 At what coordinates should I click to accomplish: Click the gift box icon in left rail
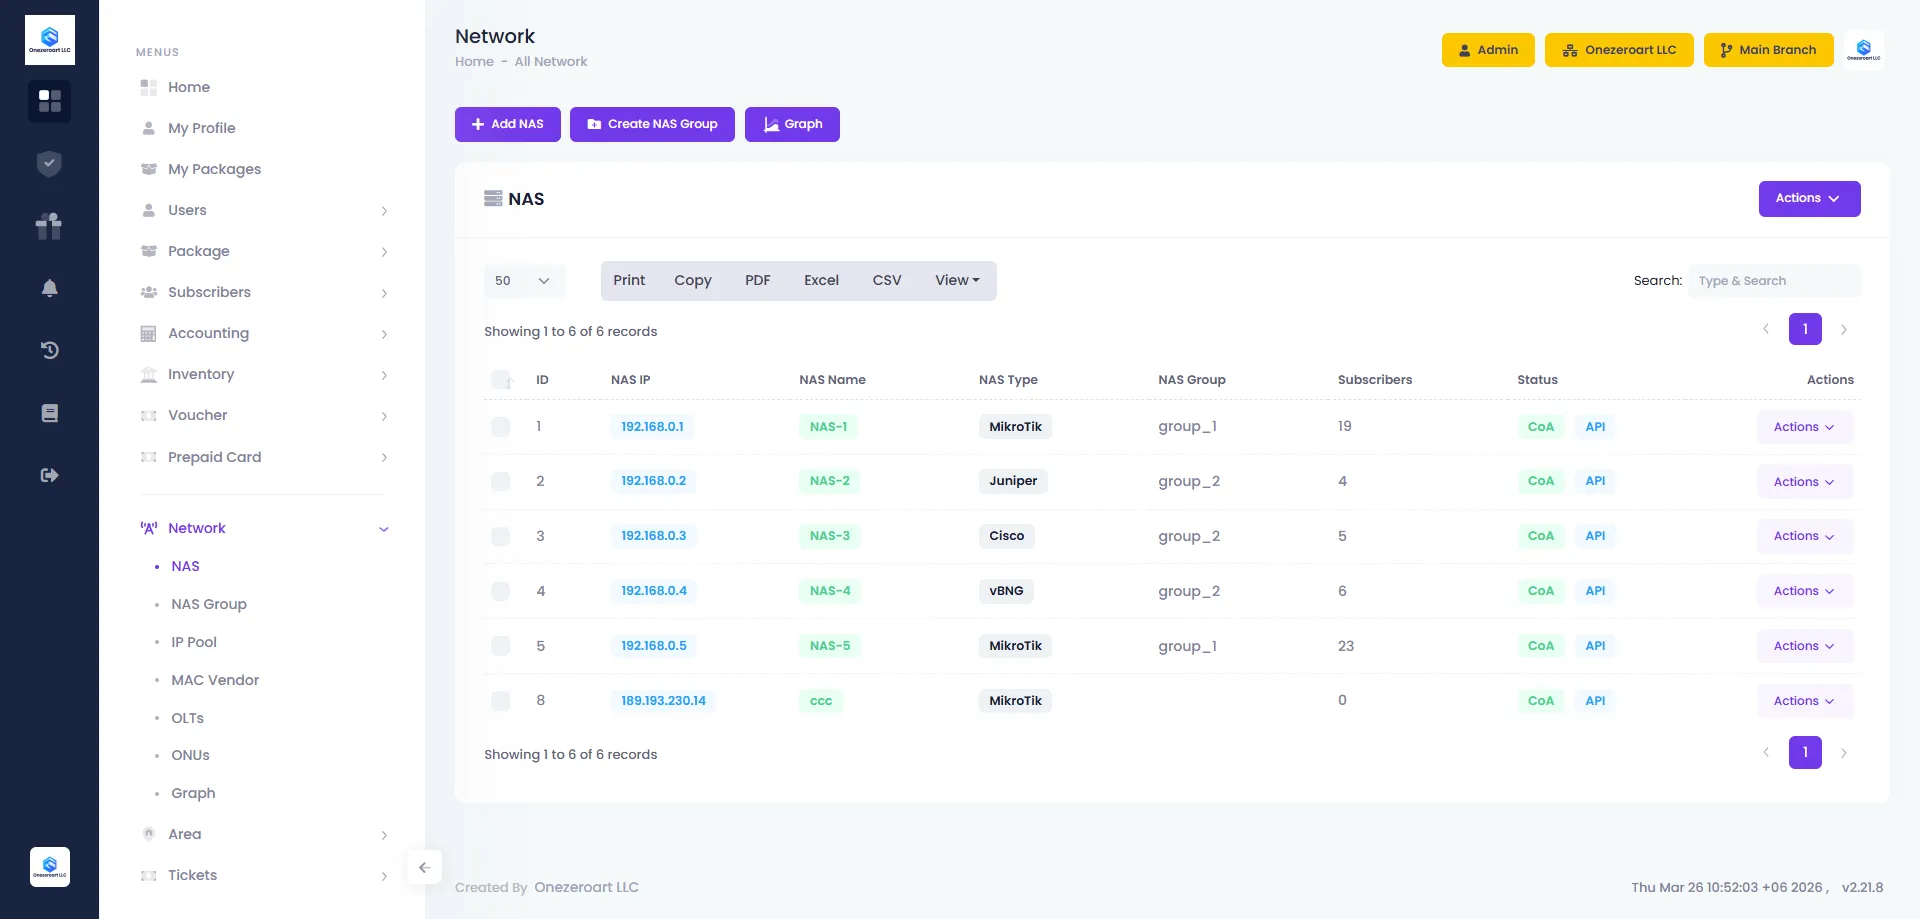coord(49,226)
